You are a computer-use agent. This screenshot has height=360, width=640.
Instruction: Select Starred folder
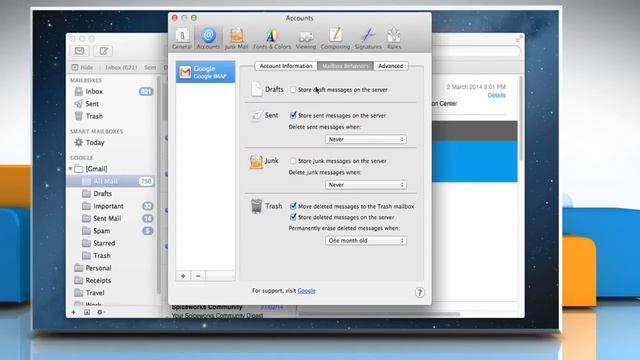[112, 243]
